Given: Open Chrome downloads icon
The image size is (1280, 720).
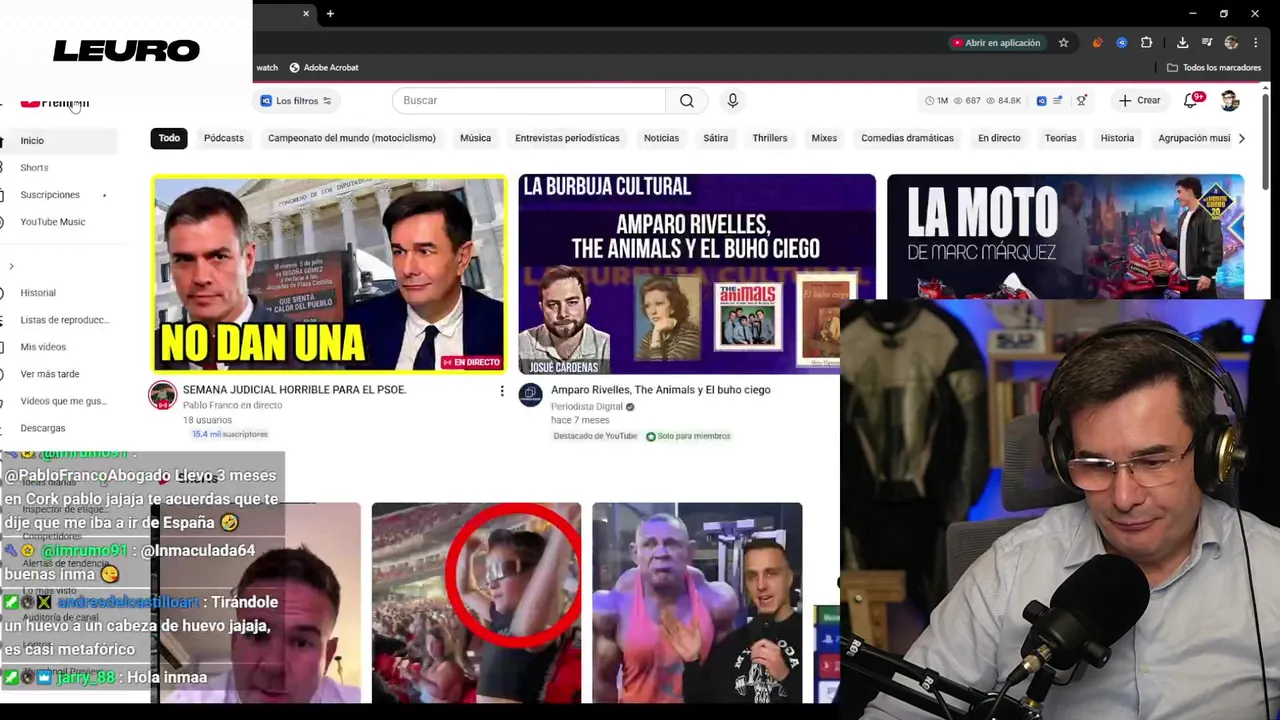Looking at the screenshot, I should 1182,43.
